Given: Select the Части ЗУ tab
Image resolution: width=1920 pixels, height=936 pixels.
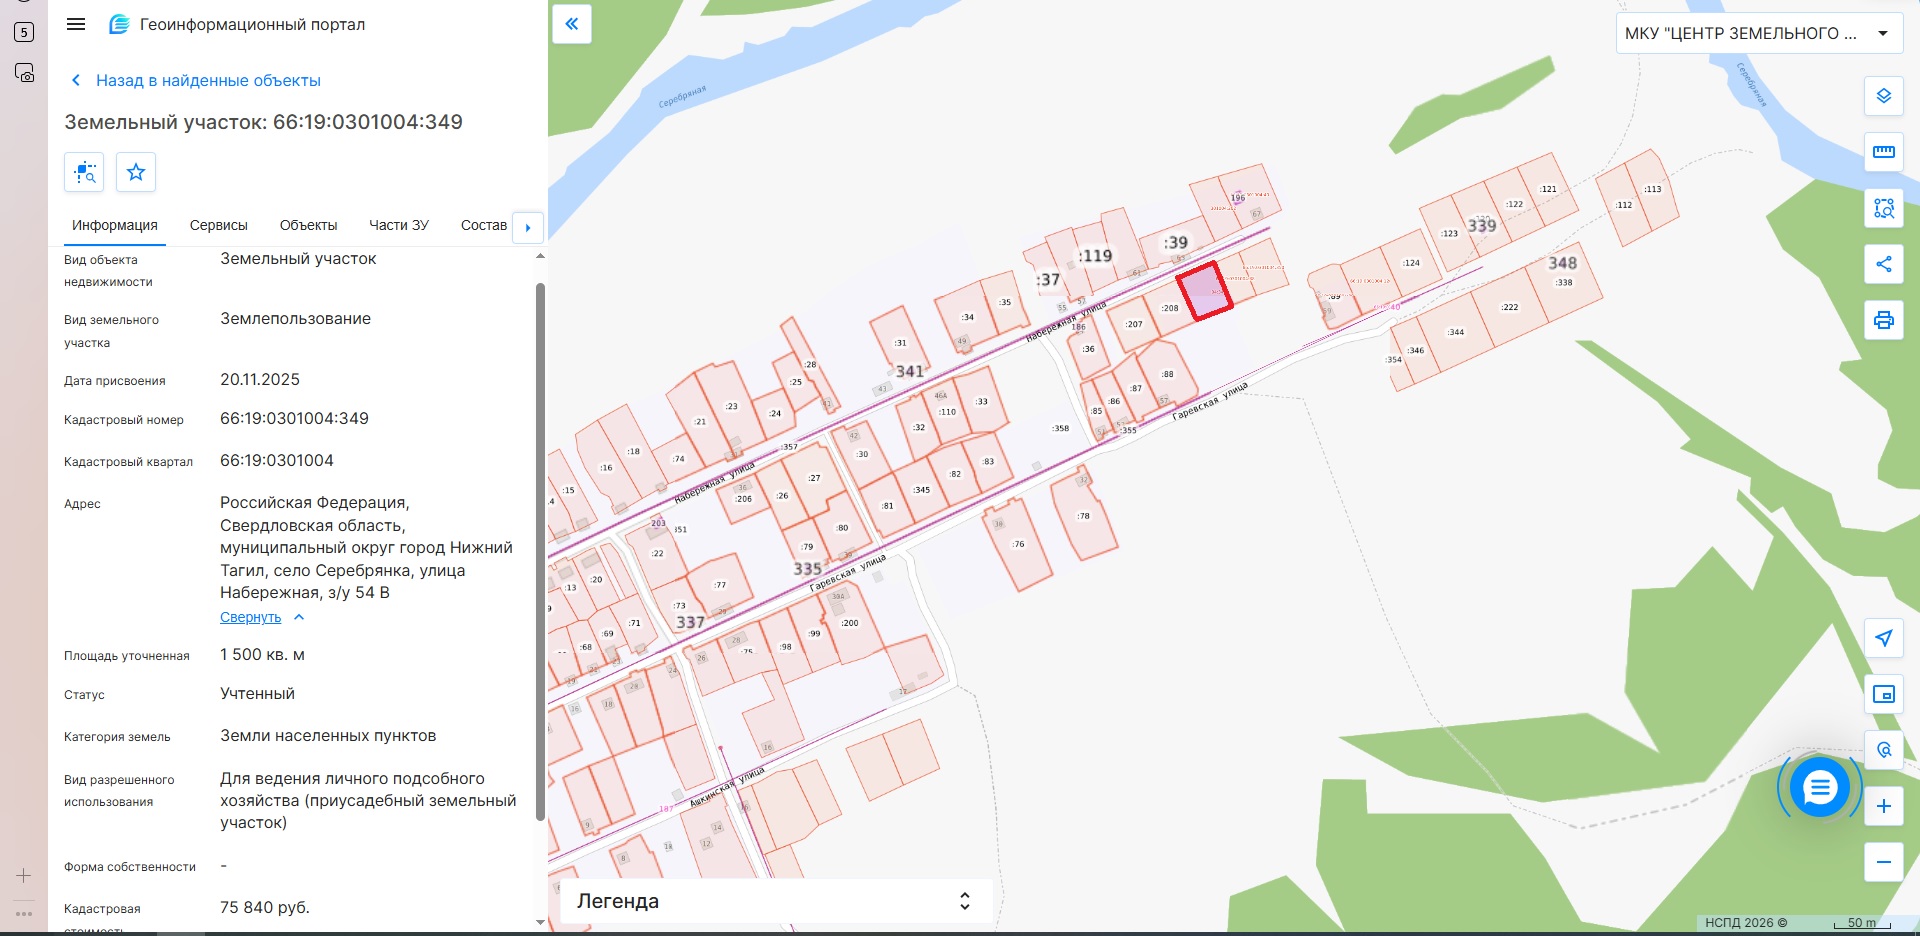Looking at the screenshot, I should (398, 225).
